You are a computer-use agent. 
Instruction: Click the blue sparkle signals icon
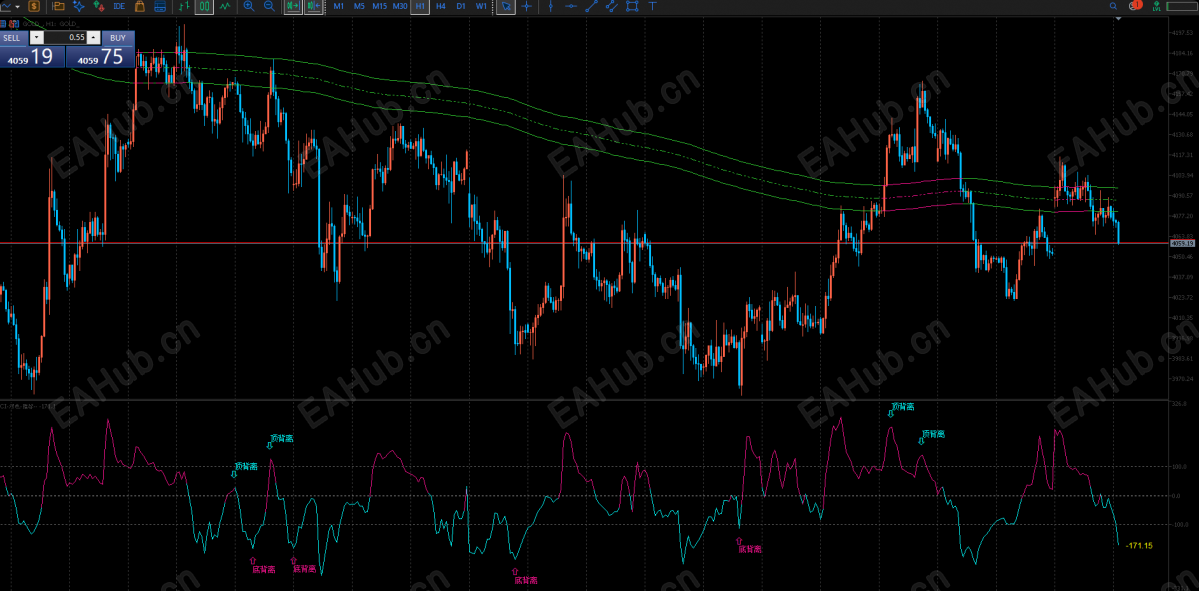79,6
